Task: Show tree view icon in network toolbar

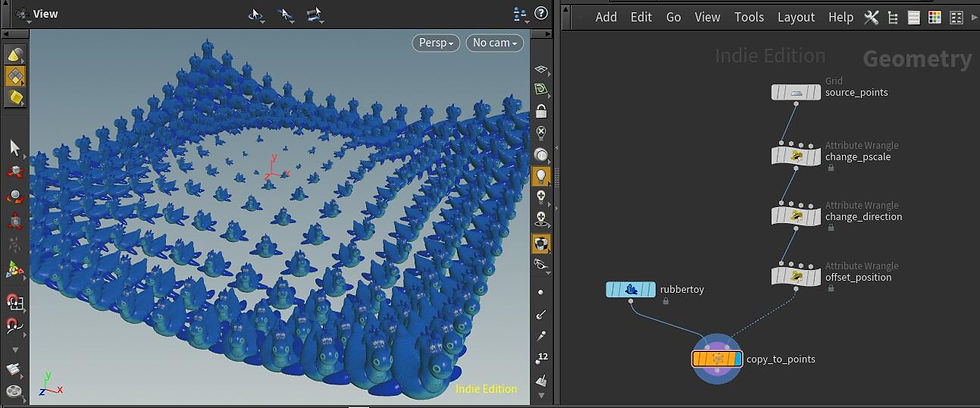Action: point(893,17)
